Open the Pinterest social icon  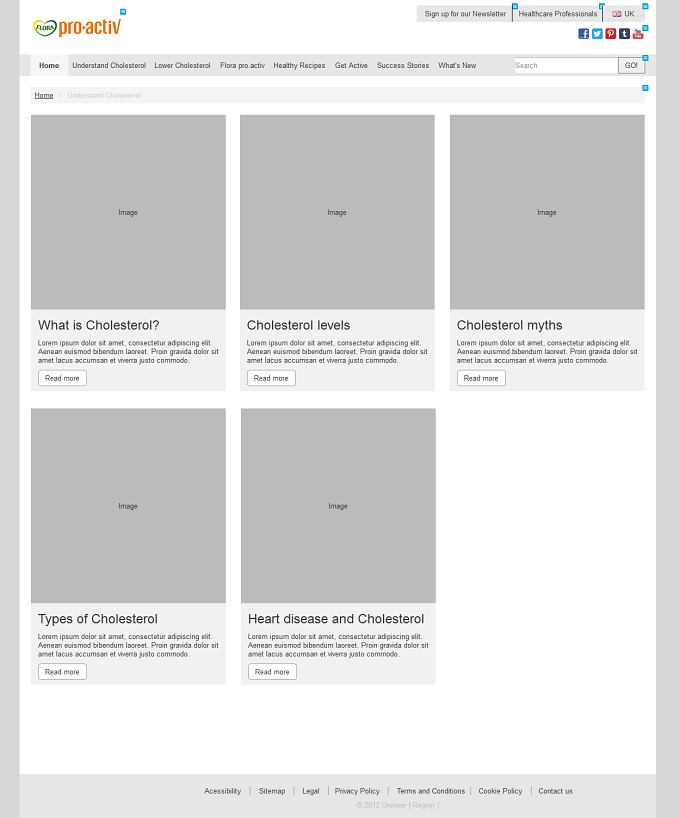(x=611, y=34)
